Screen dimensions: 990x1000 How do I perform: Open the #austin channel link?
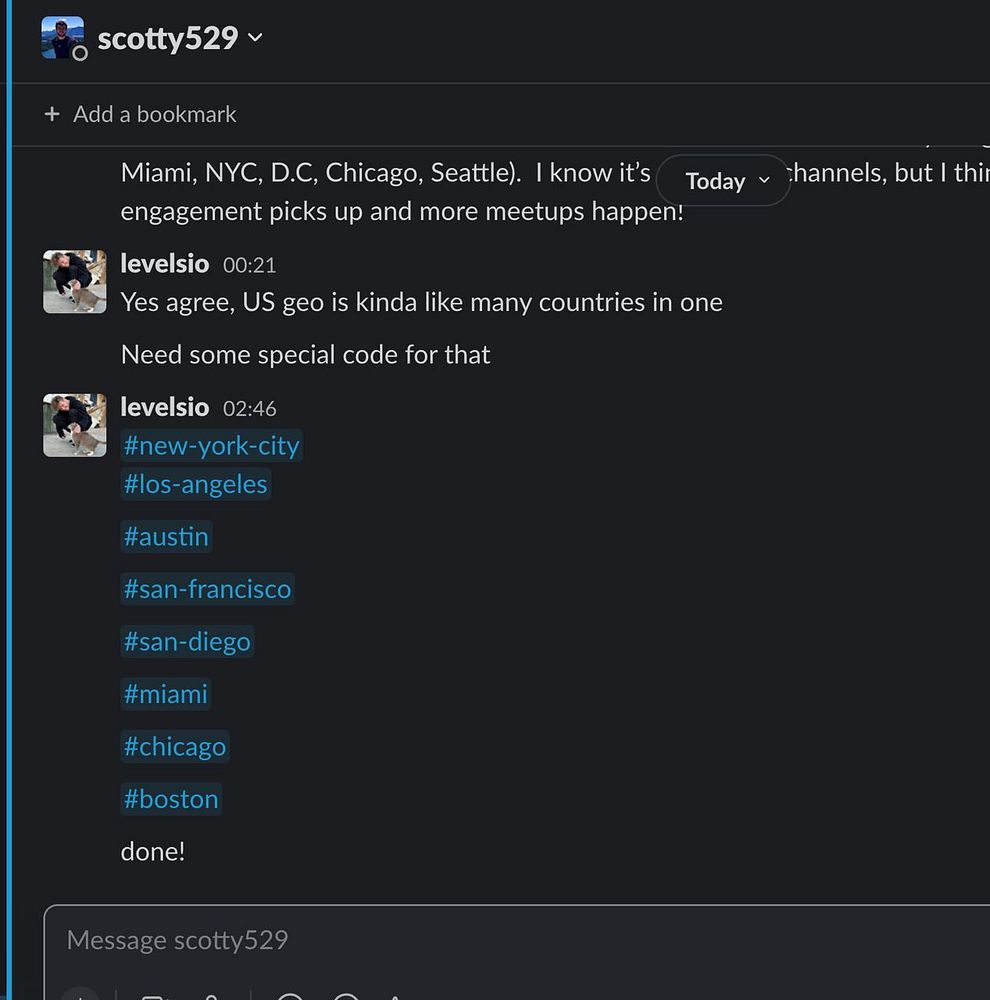(166, 536)
